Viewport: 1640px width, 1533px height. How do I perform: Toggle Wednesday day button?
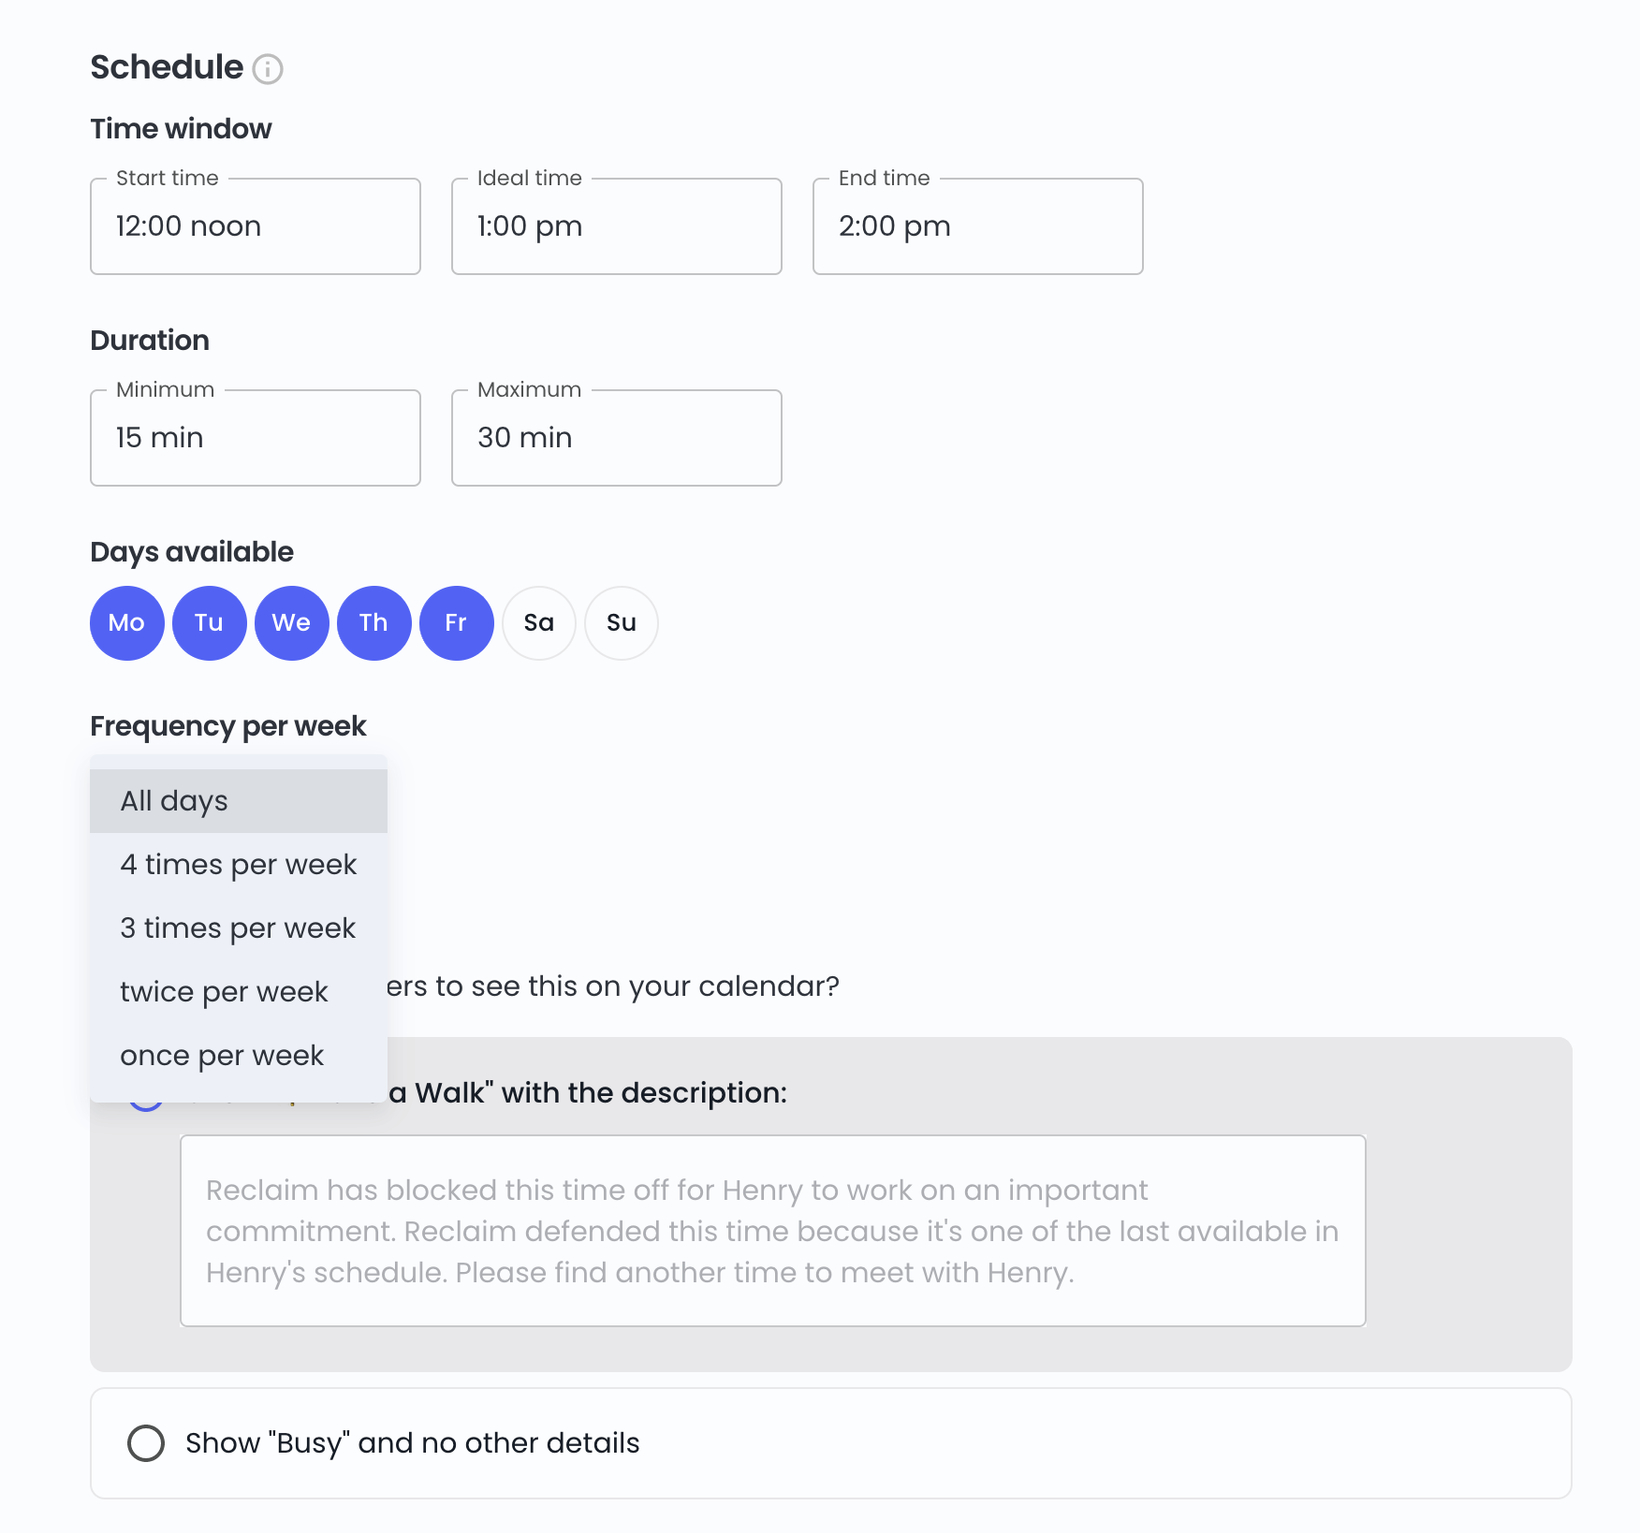point(292,623)
